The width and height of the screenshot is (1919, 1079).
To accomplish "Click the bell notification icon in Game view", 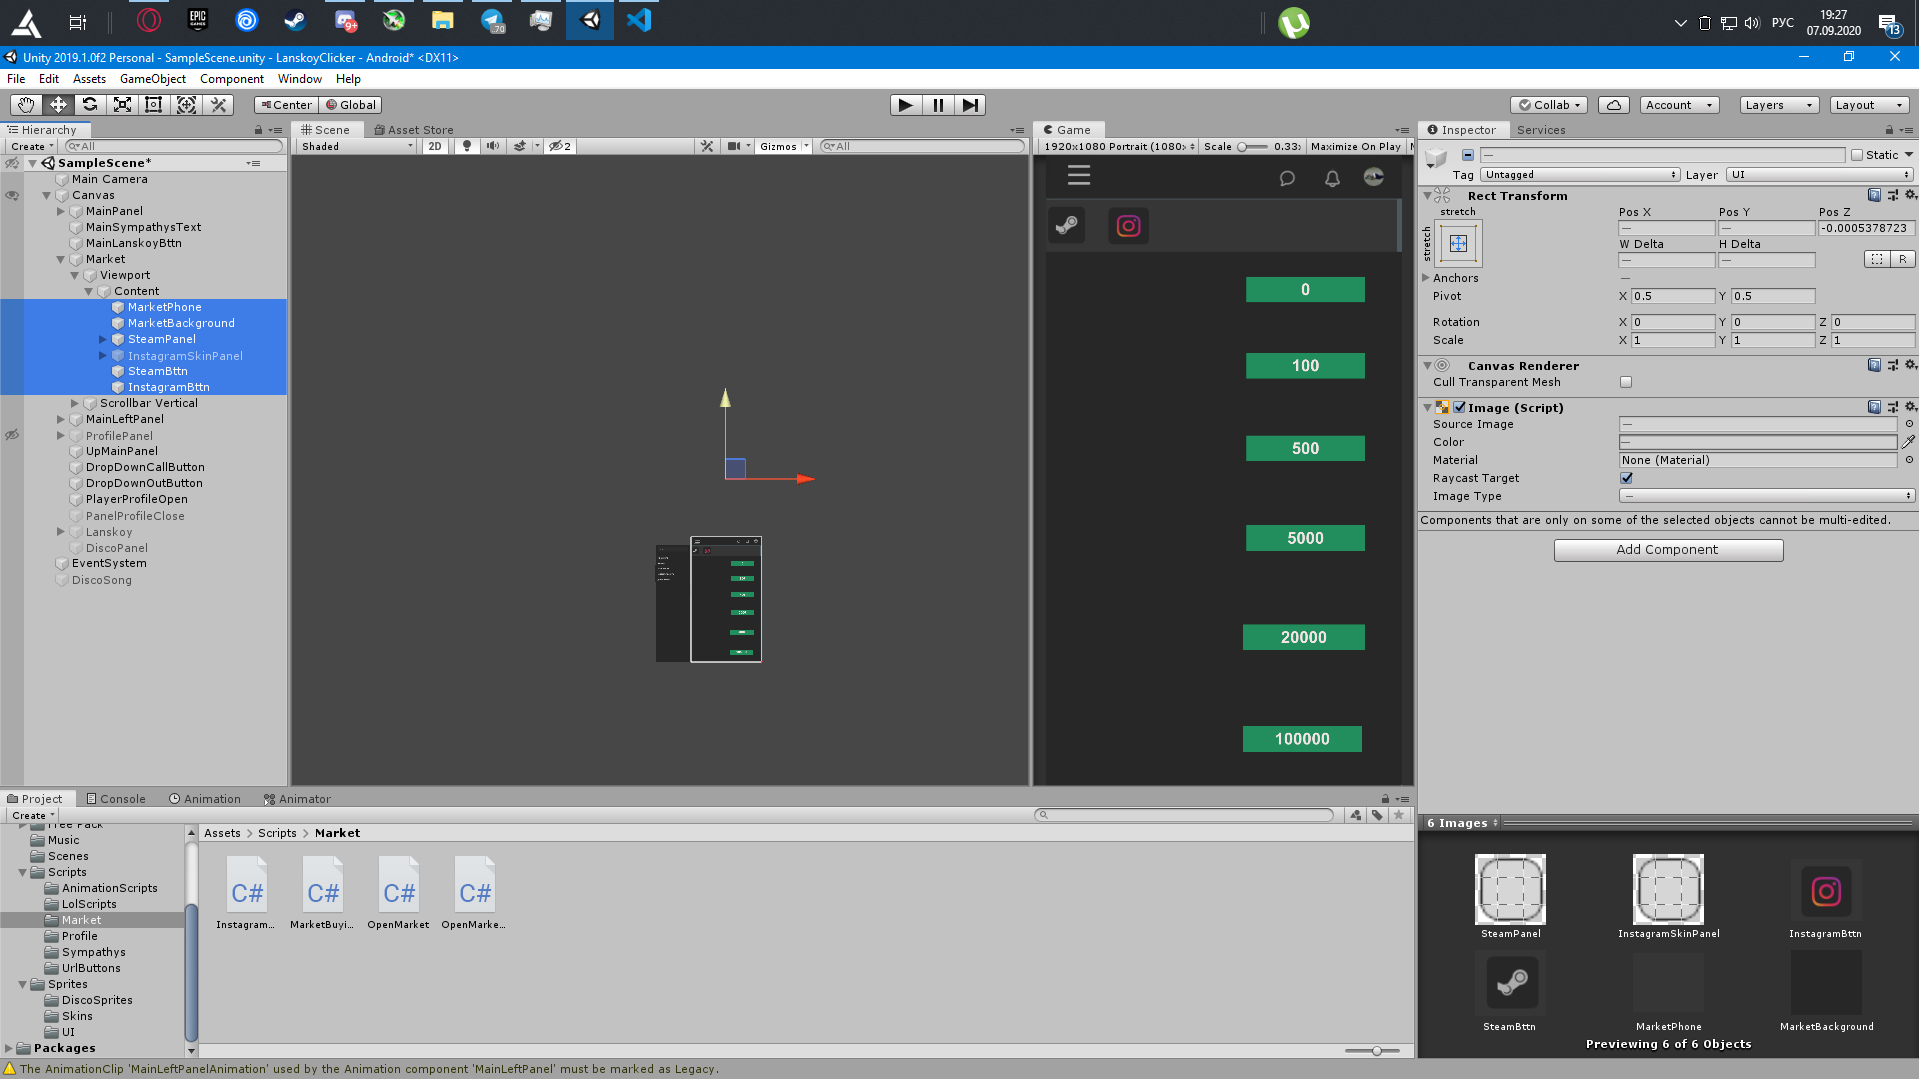I will 1332,178.
